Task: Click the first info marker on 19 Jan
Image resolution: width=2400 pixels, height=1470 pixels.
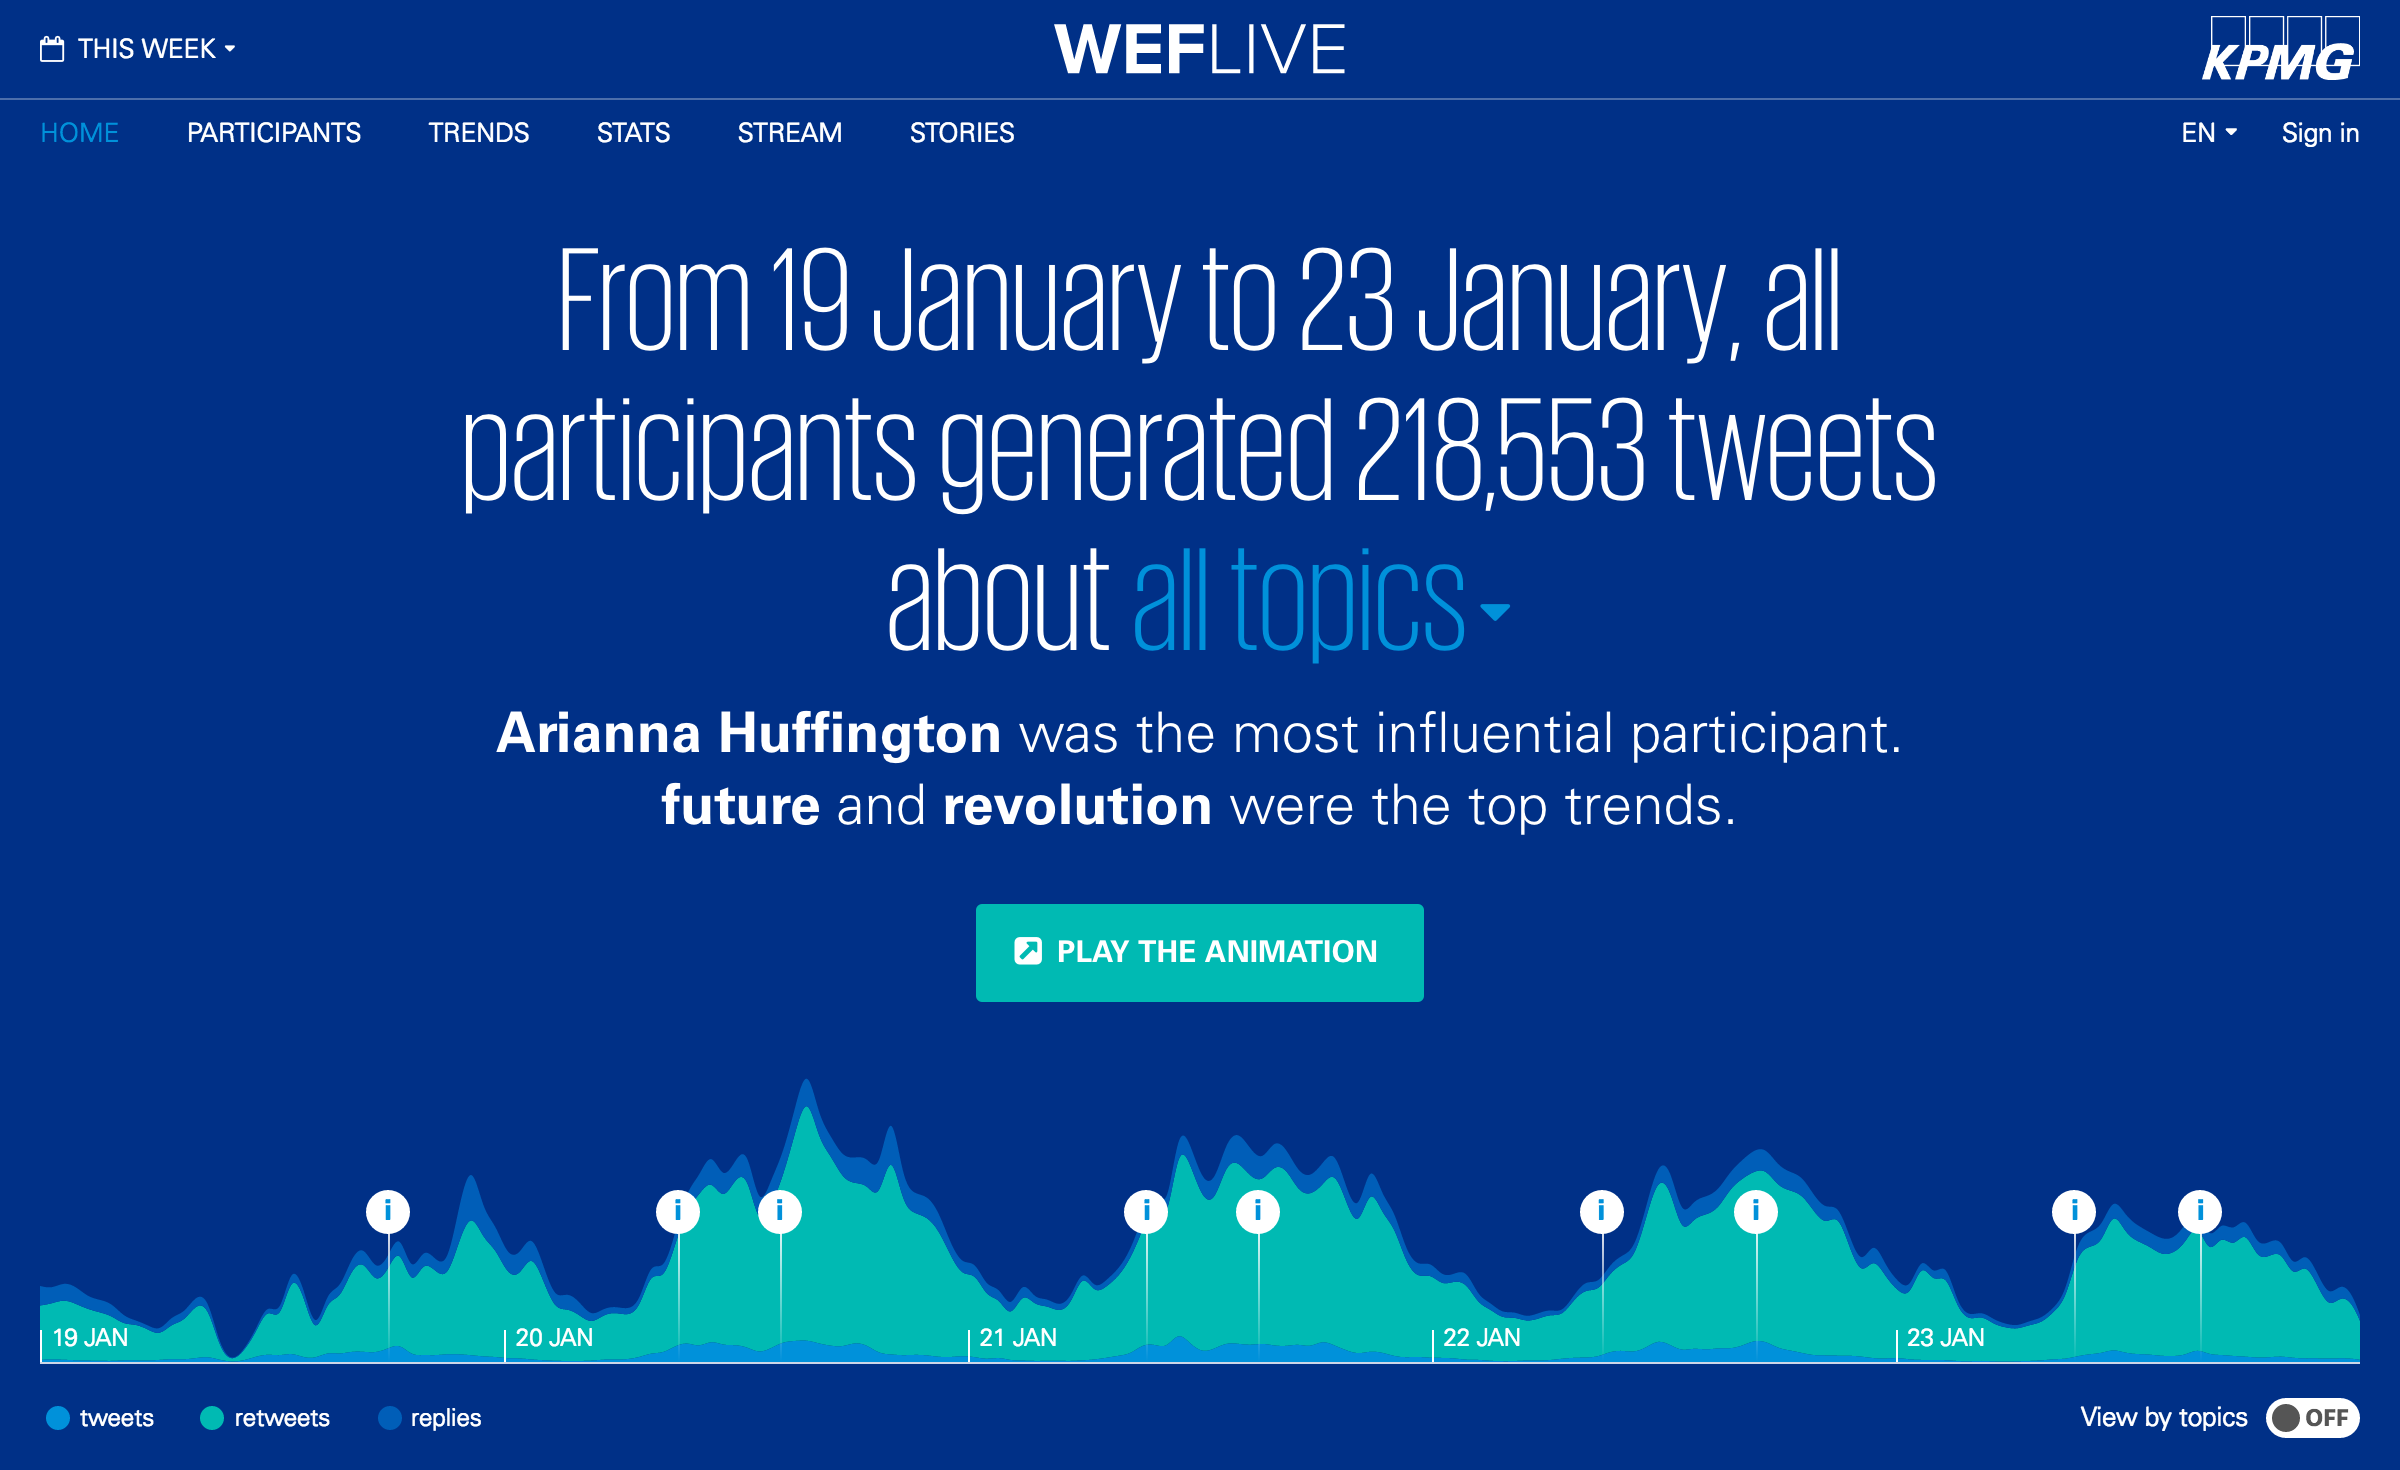Action: 388,1212
